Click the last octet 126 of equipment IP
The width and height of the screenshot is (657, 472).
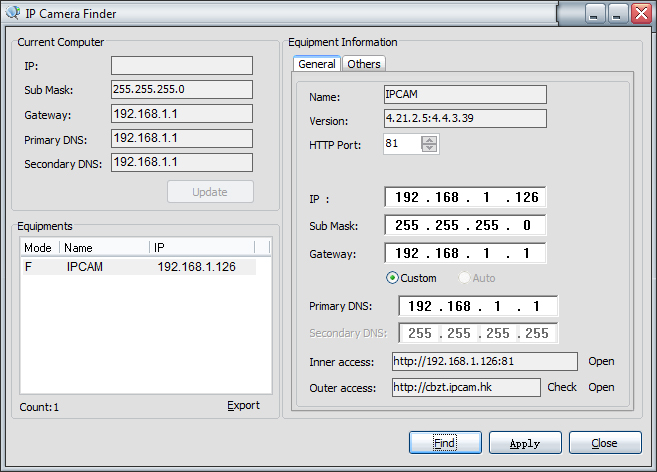point(527,197)
